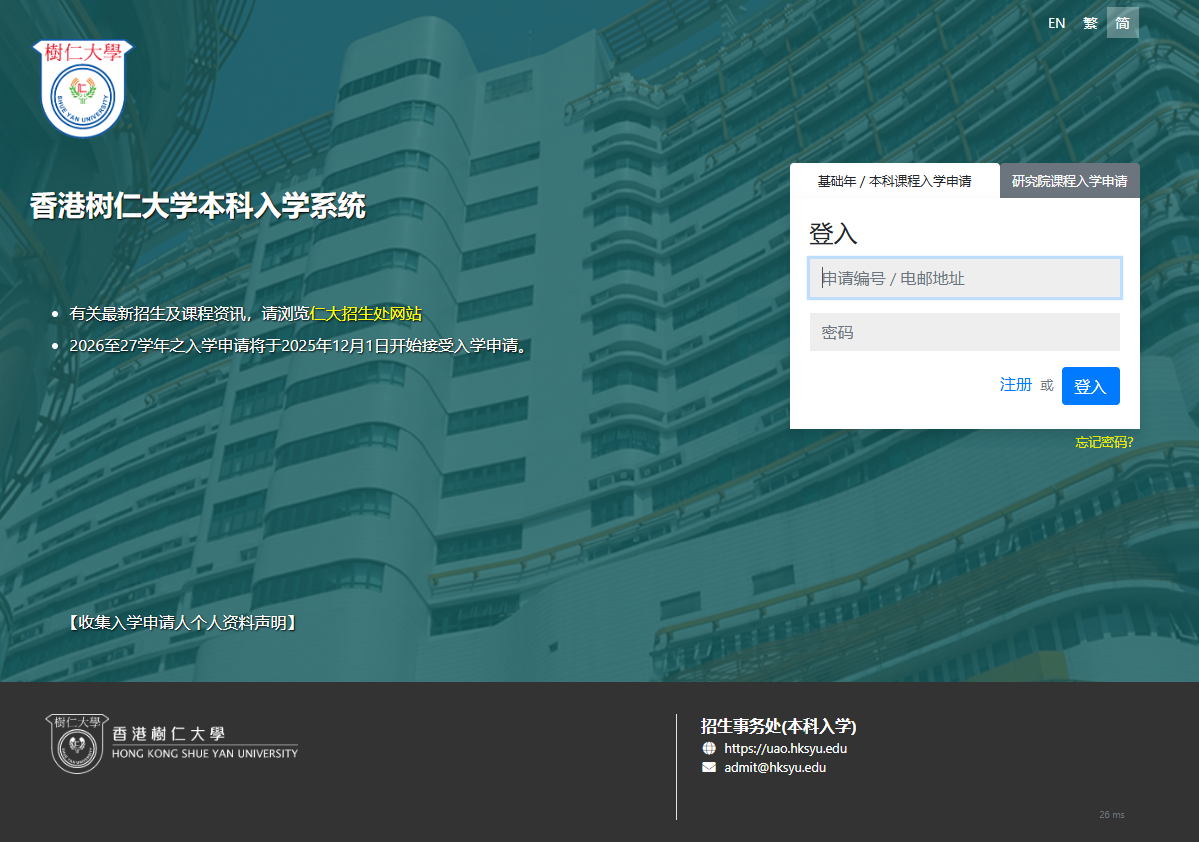This screenshot has width=1199, height=842.
Task: Click the Shue Yan University crest logo at top
Action: [x=82, y=87]
